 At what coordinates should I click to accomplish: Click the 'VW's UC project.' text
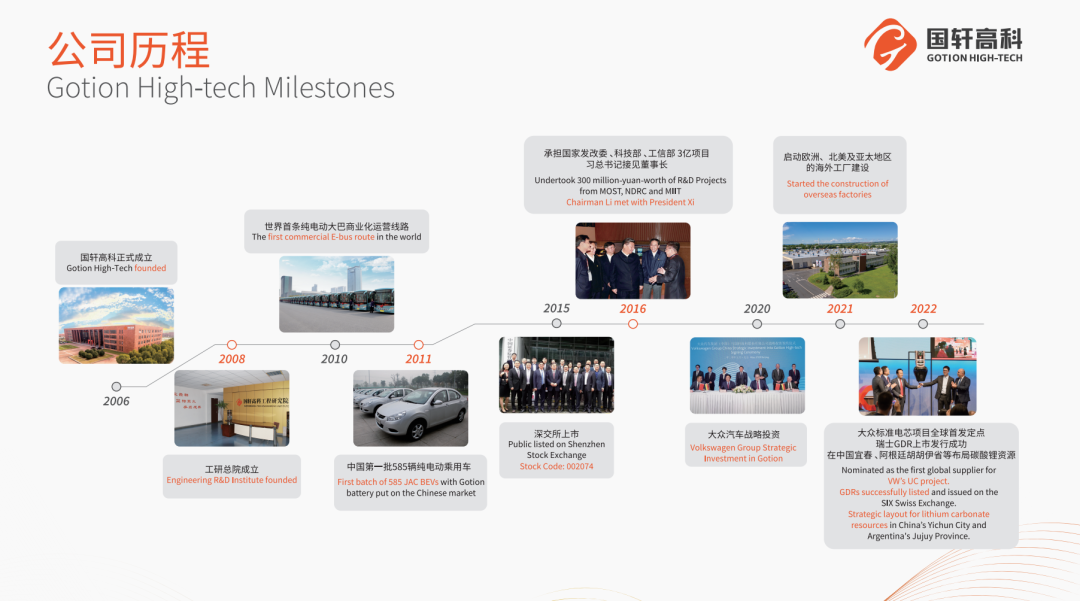pyautogui.click(x=918, y=481)
